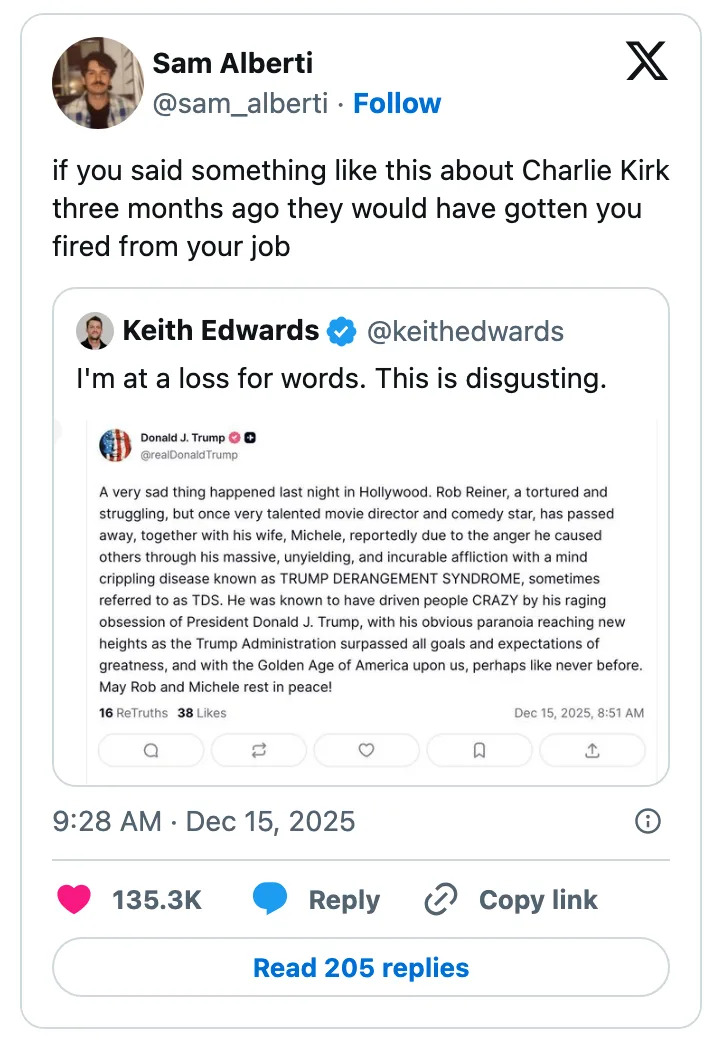This screenshot has height=1048, width=728.
Task: Click the share upload icon in Trump post
Action: [x=592, y=750]
